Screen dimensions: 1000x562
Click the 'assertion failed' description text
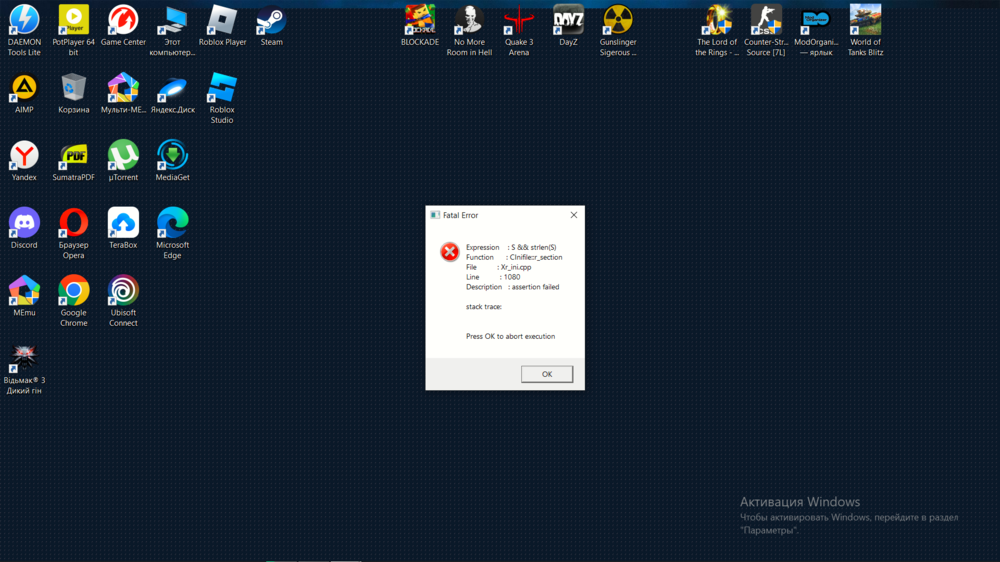point(535,287)
